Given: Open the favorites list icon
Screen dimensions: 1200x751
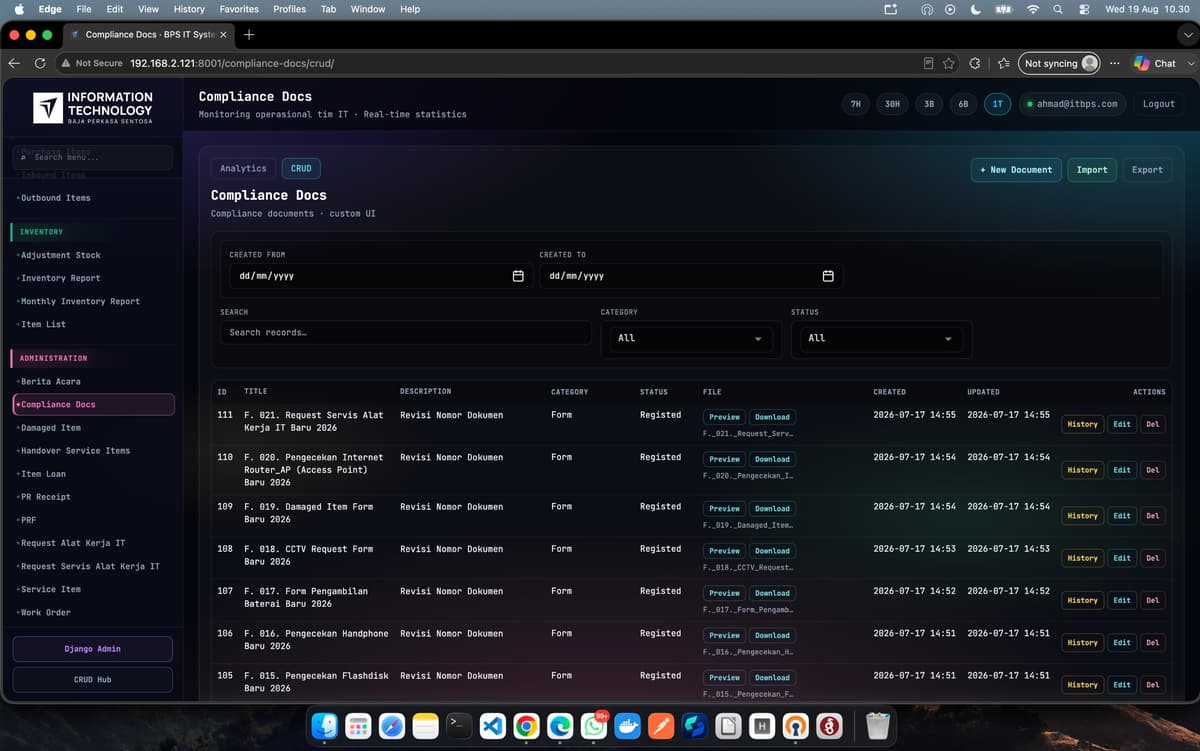Looking at the screenshot, I should [1002, 63].
